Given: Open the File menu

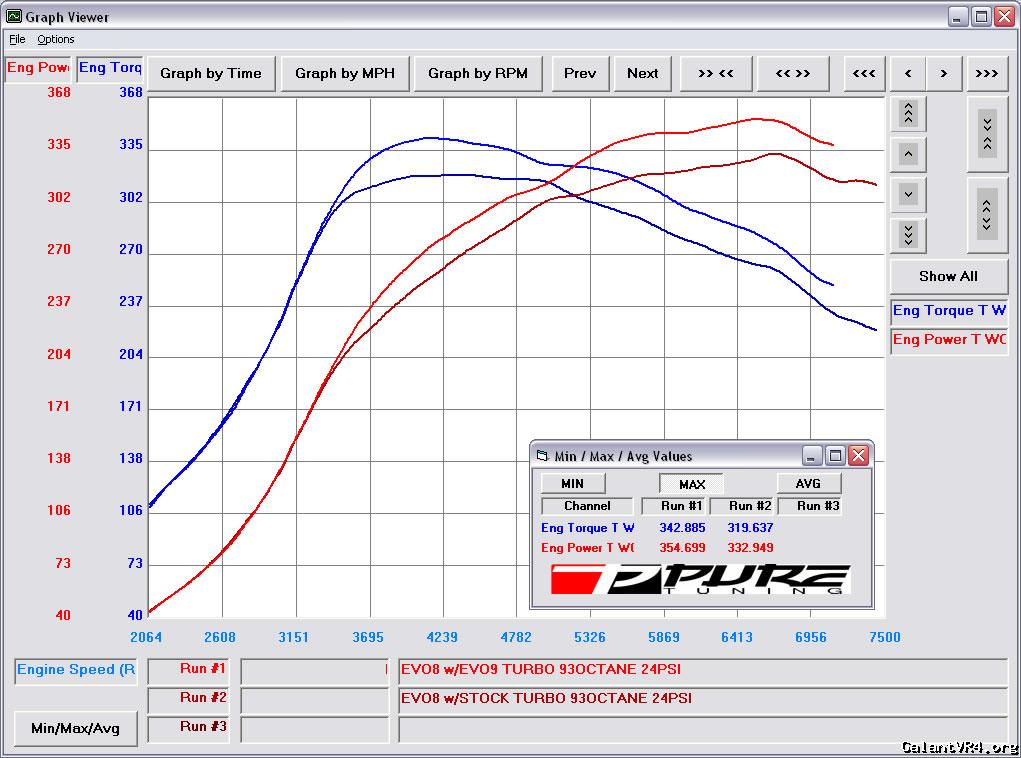Looking at the screenshot, I should (17, 39).
